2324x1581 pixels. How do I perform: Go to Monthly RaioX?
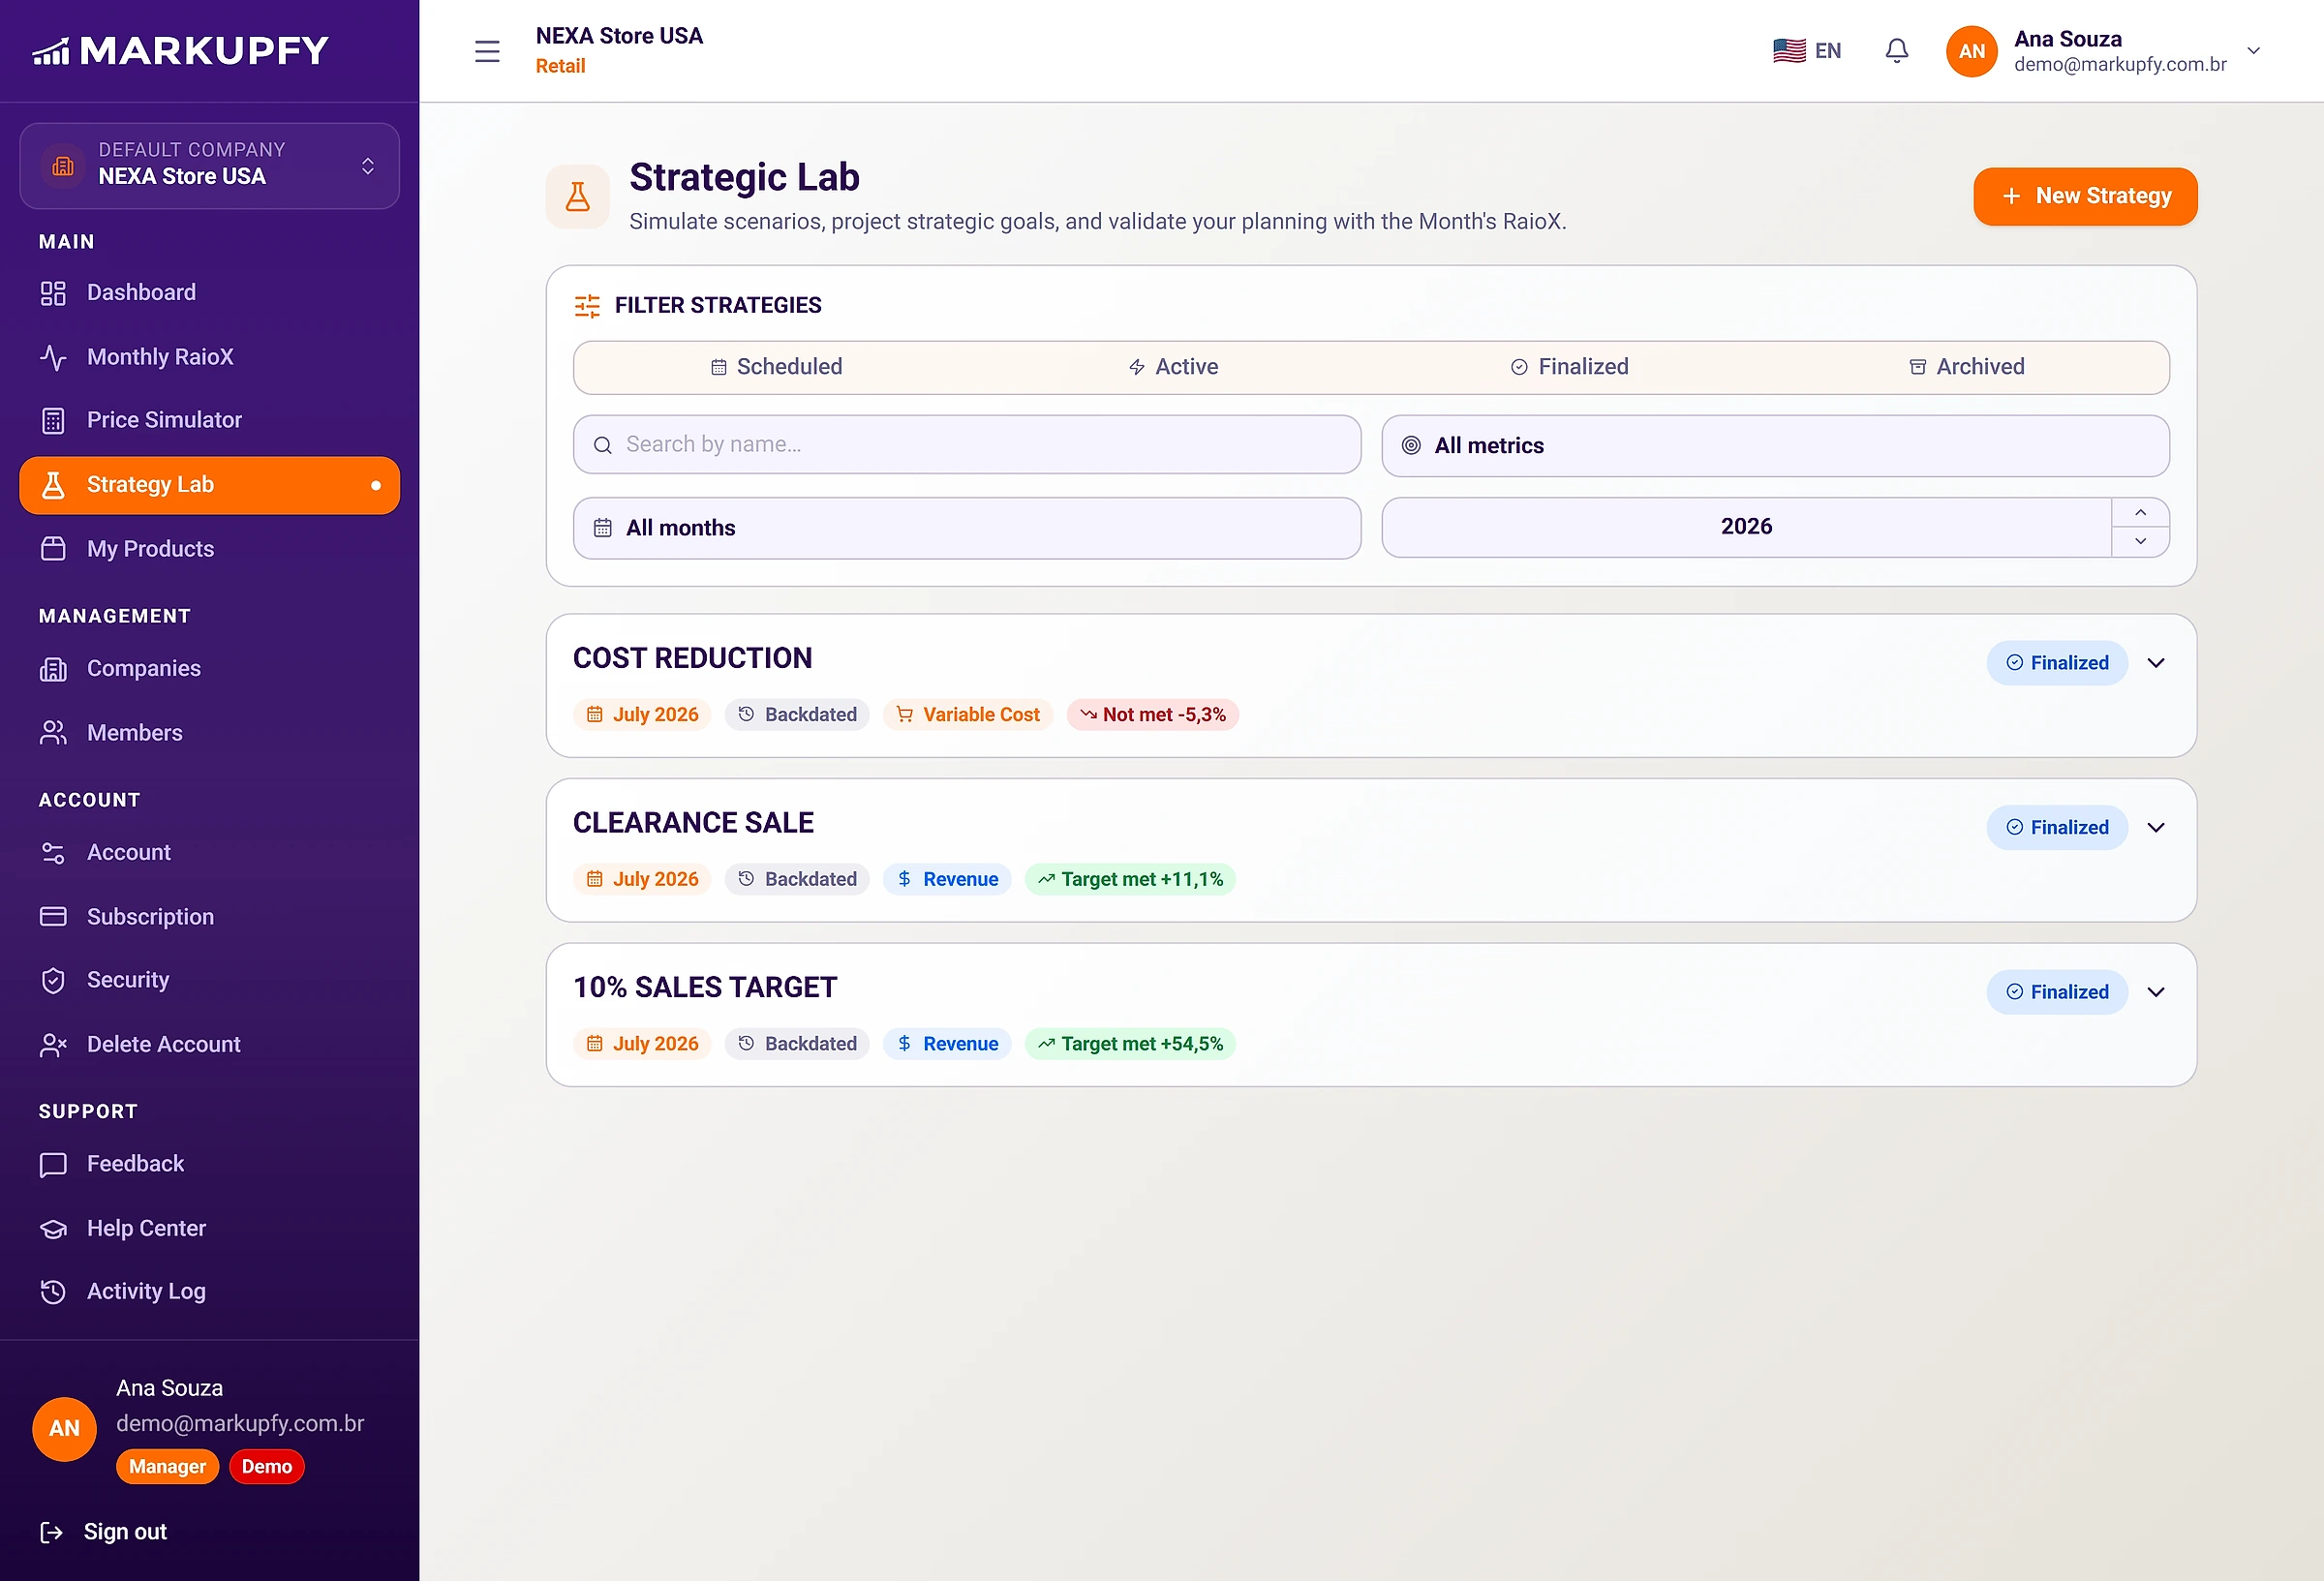click(x=209, y=357)
